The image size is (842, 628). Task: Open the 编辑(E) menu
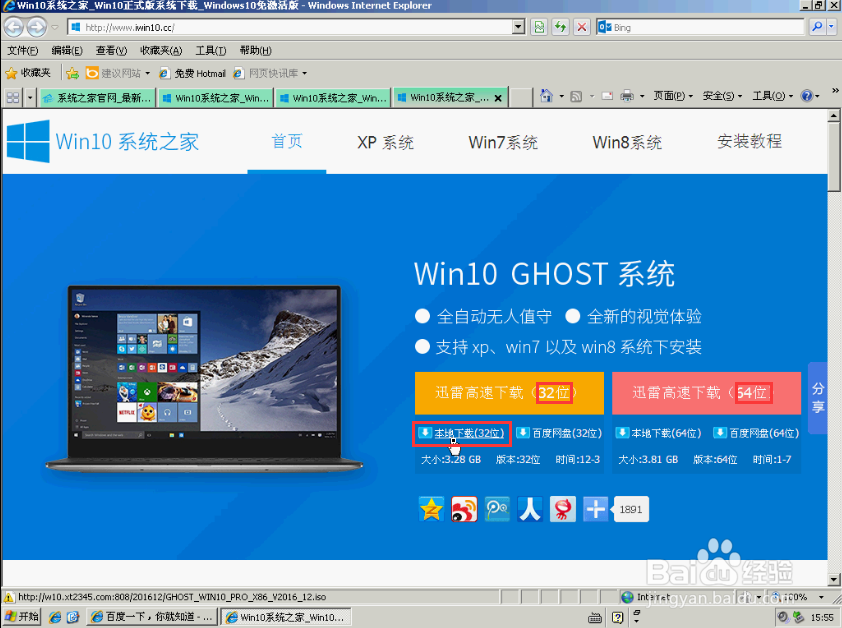[x=67, y=50]
